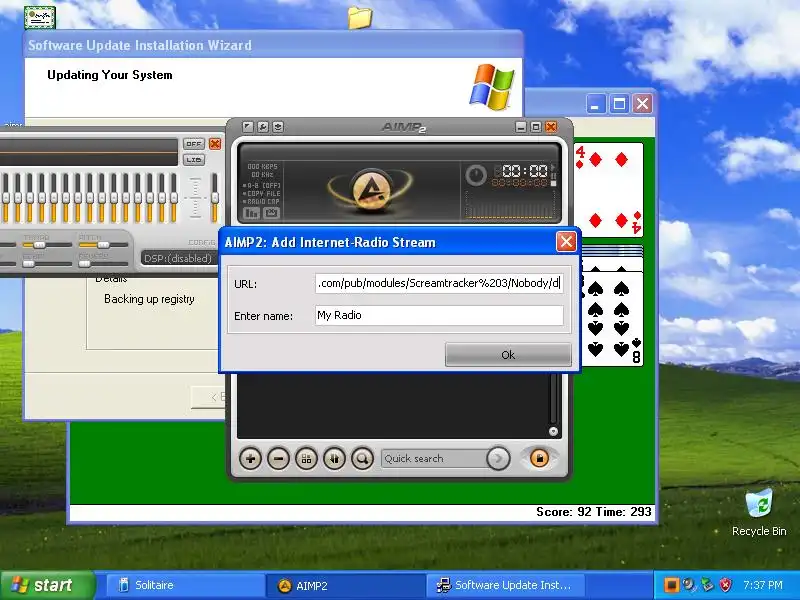Click the arrow button beside Quick search

coord(498,459)
